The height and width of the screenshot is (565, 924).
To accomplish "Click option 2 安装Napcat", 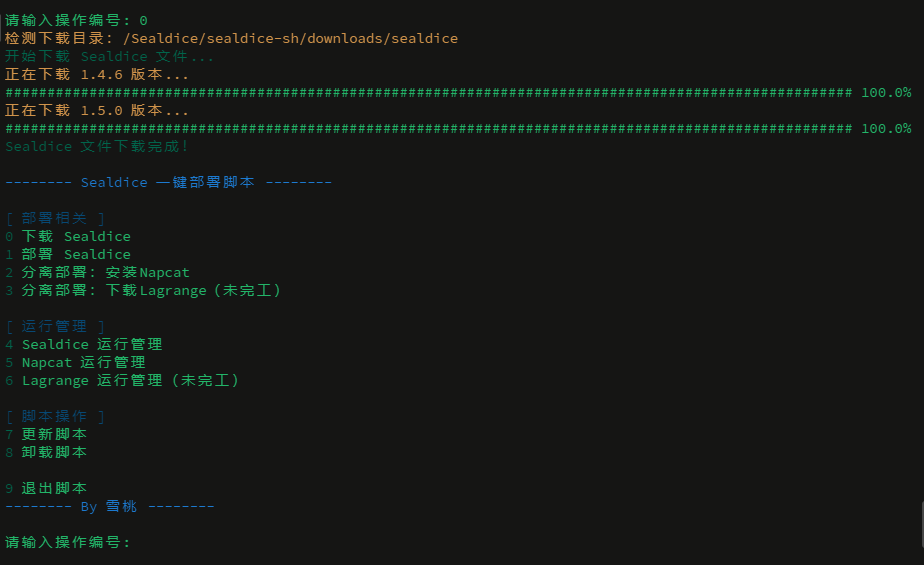I will (x=105, y=273).
